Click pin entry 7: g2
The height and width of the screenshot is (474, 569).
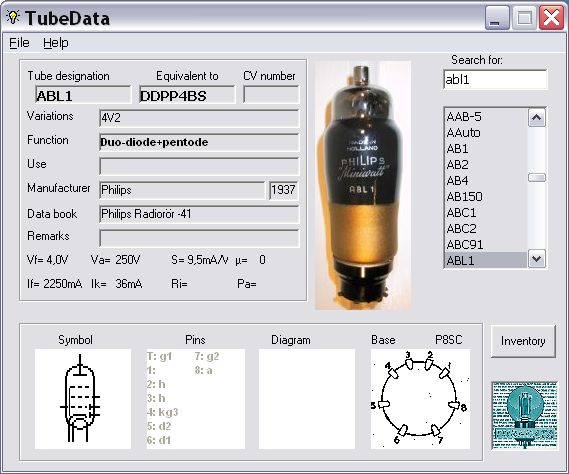coord(207,356)
